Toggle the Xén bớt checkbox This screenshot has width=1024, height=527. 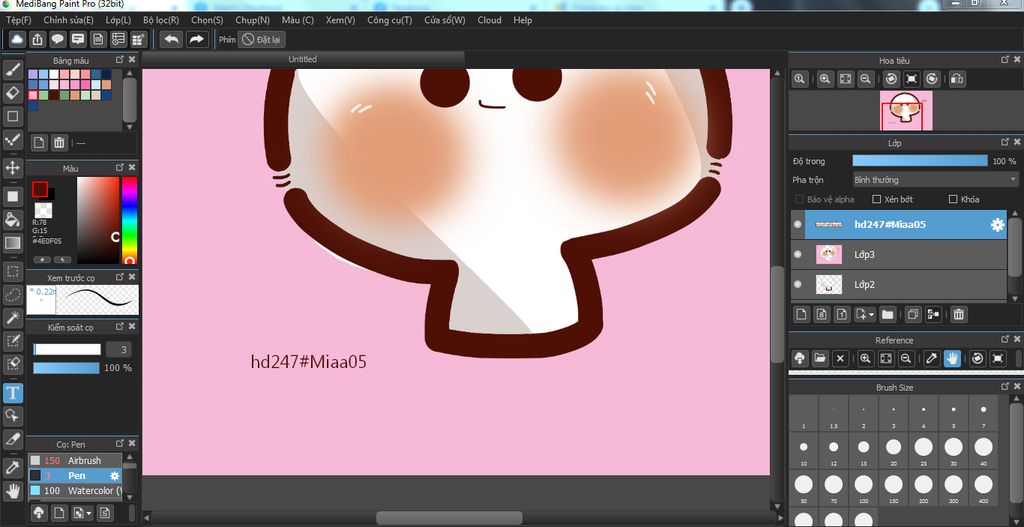[877, 199]
